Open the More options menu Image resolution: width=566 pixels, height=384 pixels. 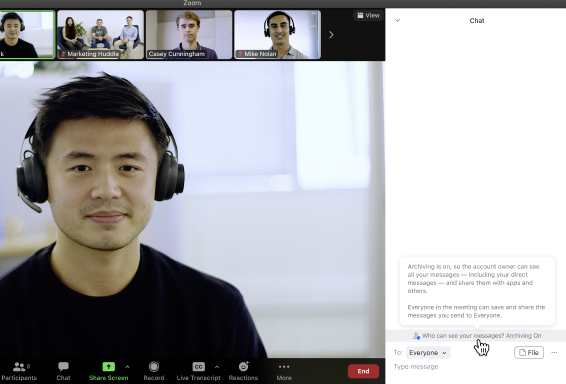click(x=284, y=371)
